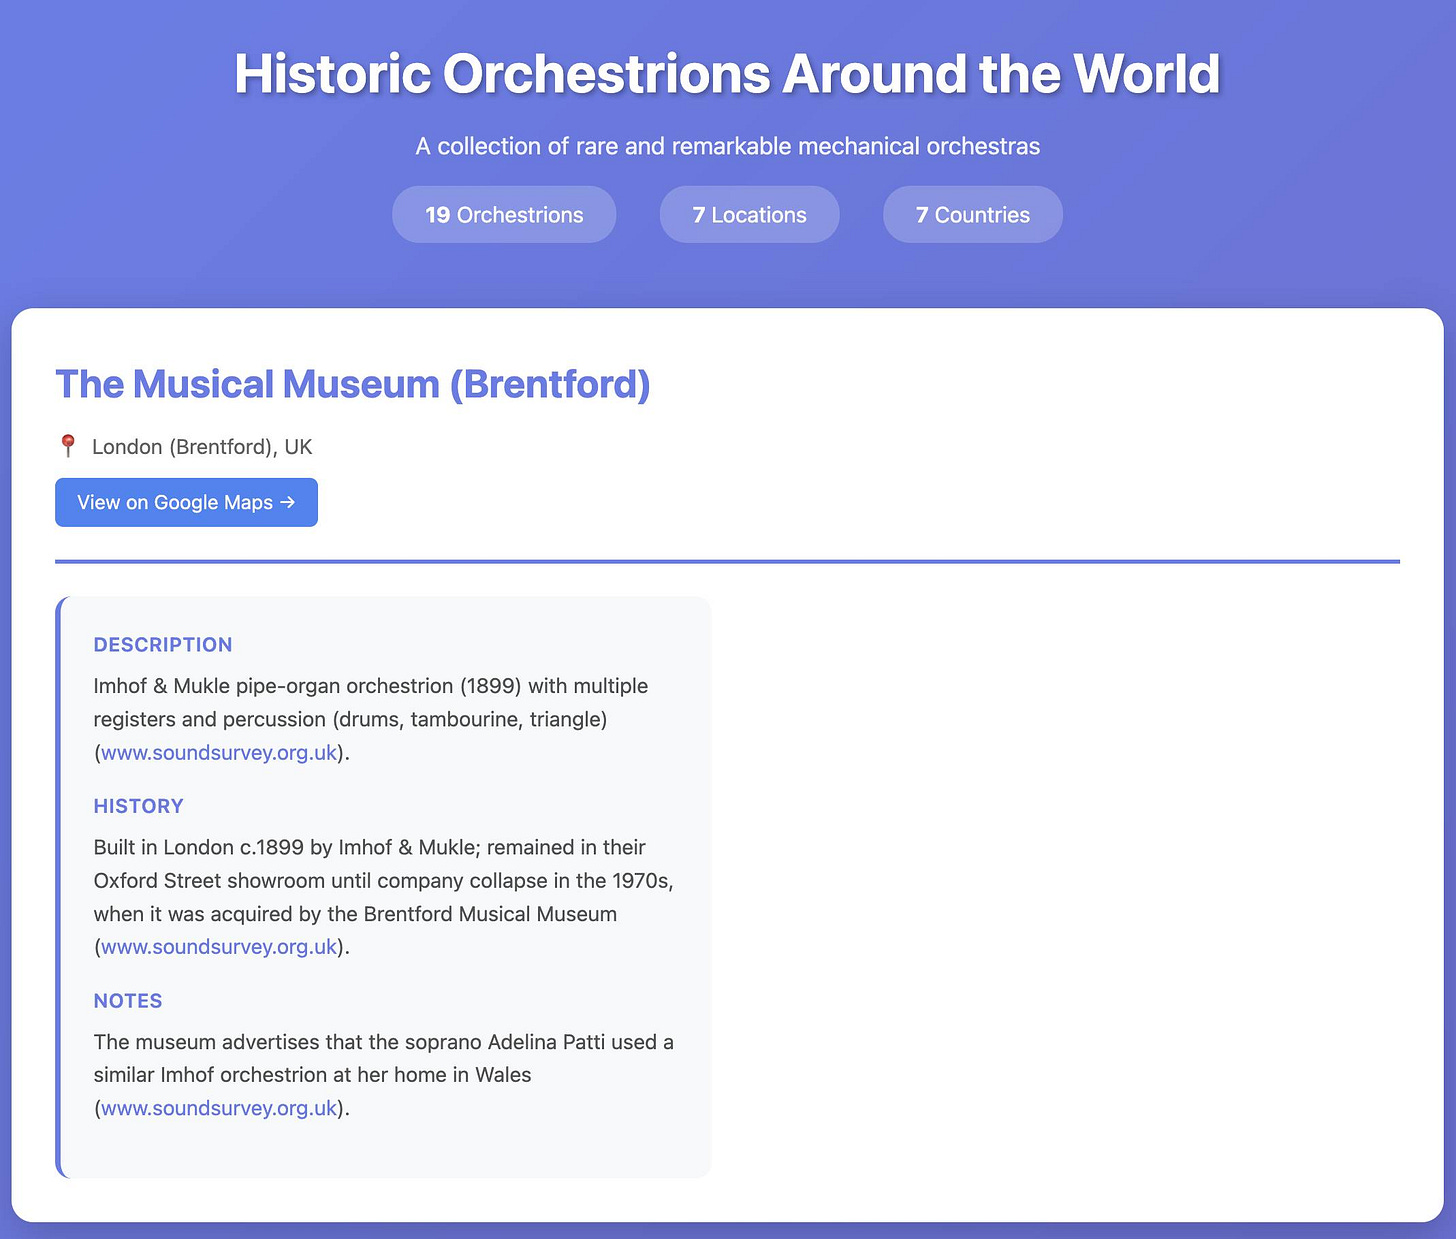Select the 7 Countries stat badge
Screen dimensions: 1456x1239
click(x=972, y=214)
